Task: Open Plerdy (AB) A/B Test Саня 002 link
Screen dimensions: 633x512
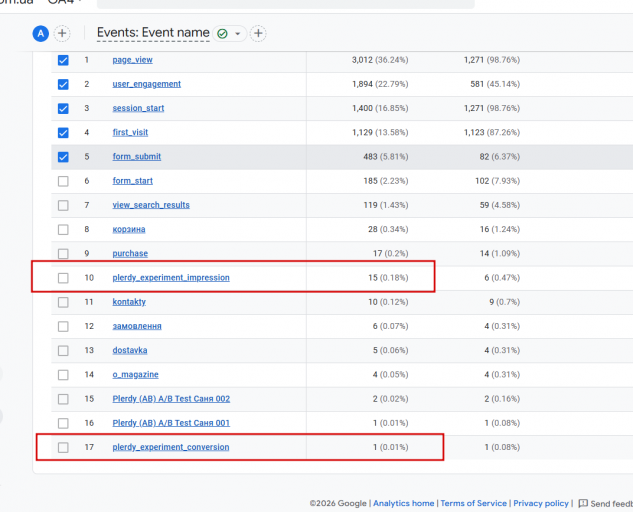Action: 171,399
